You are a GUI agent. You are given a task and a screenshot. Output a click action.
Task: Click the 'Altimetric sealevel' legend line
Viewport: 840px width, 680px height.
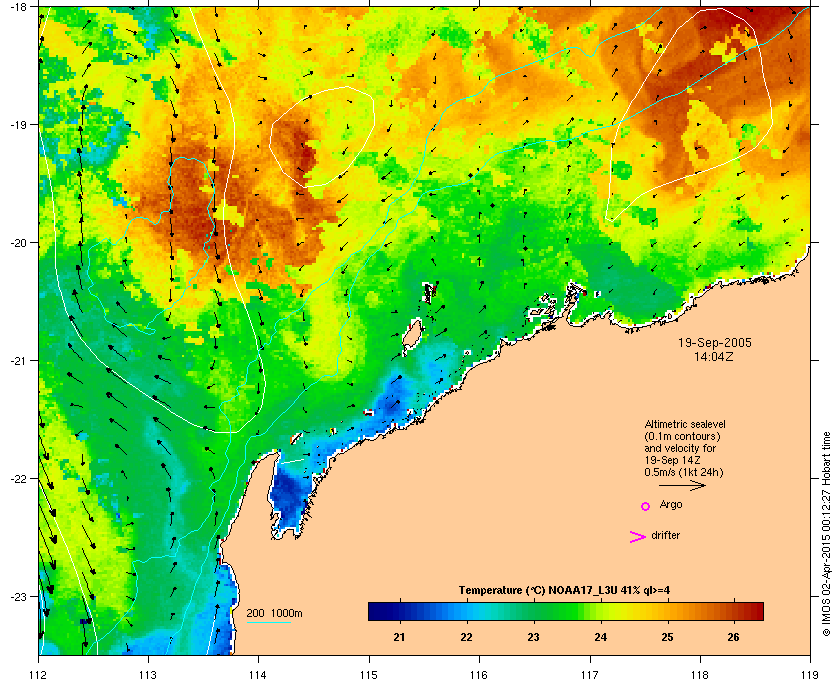coord(685,424)
